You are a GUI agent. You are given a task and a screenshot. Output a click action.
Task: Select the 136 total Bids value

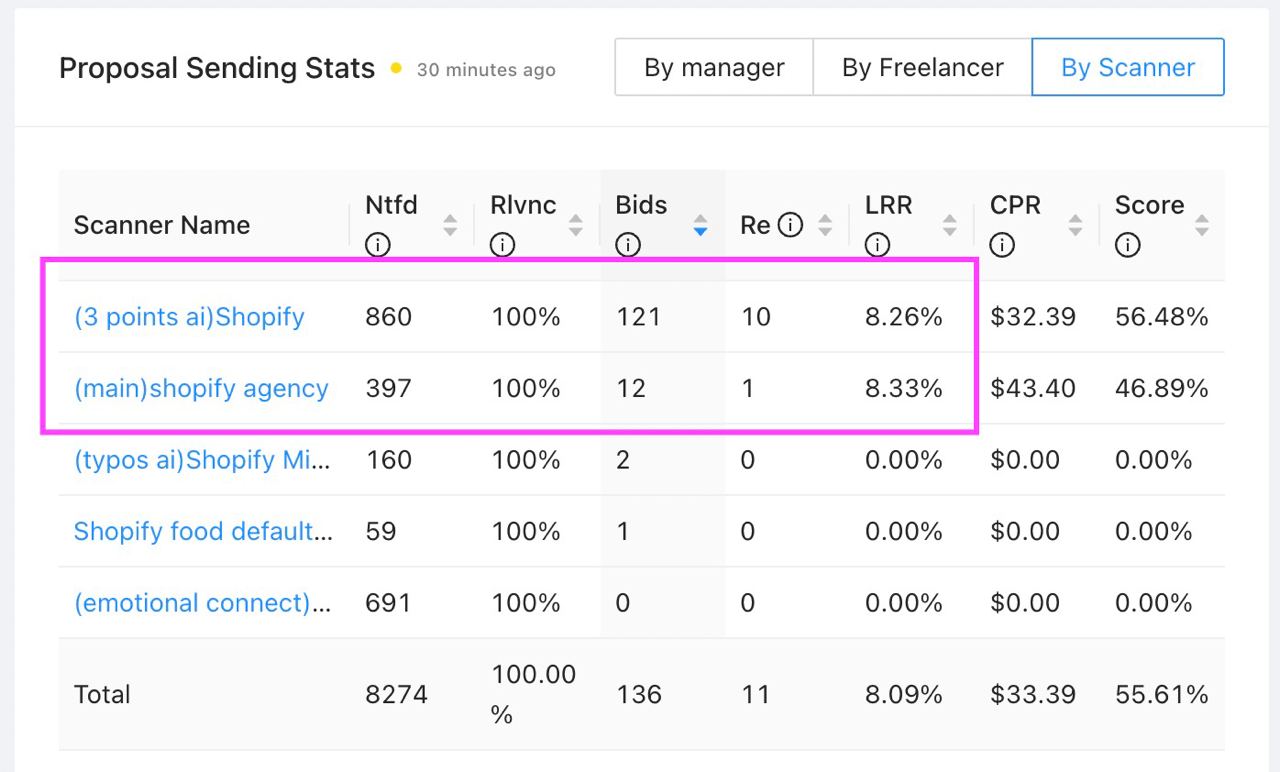coord(638,694)
